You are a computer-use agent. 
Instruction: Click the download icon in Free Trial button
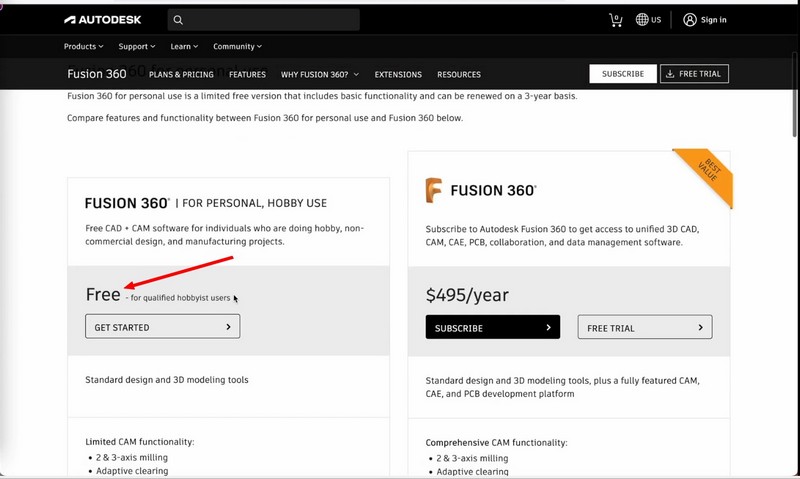tap(671, 74)
